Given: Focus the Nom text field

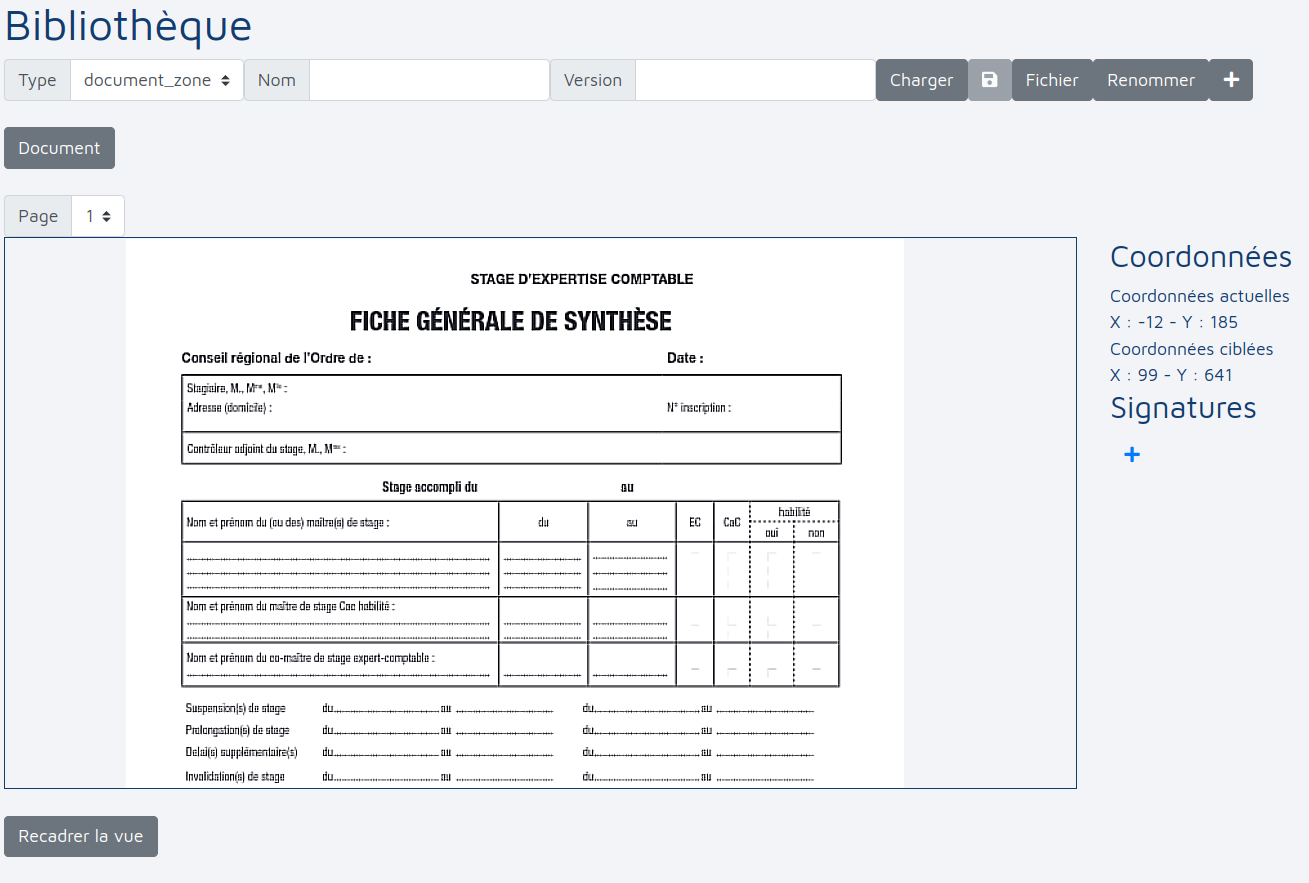Looking at the screenshot, I should pos(429,80).
